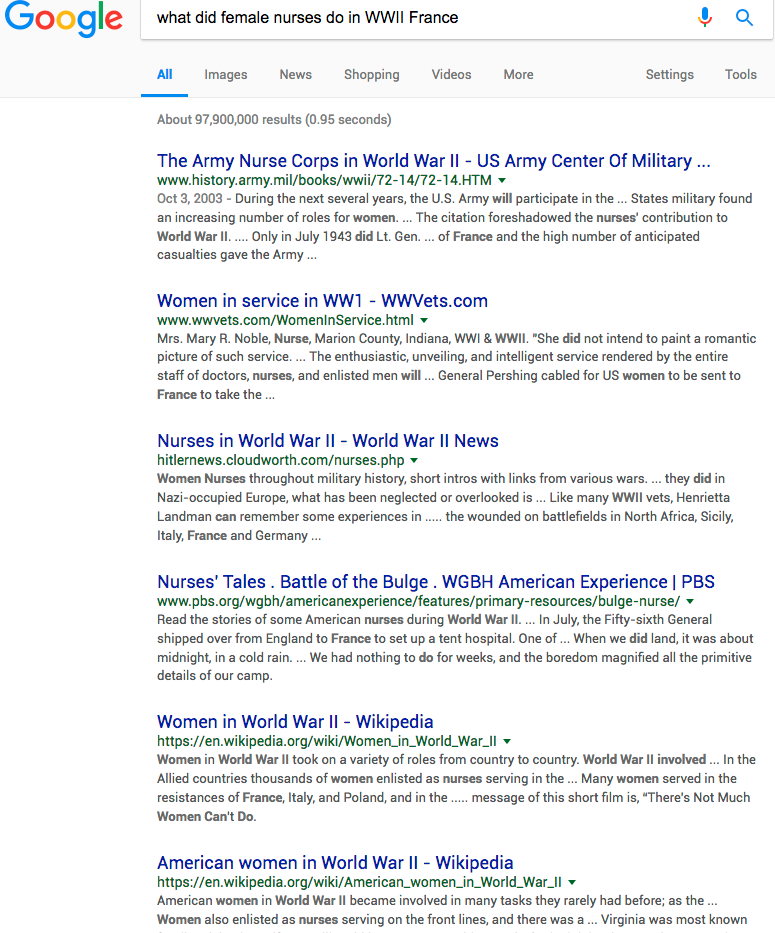This screenshot has height=933, width=775.
Task: Start voice search with microphone icon
Action: pos(705,18)
